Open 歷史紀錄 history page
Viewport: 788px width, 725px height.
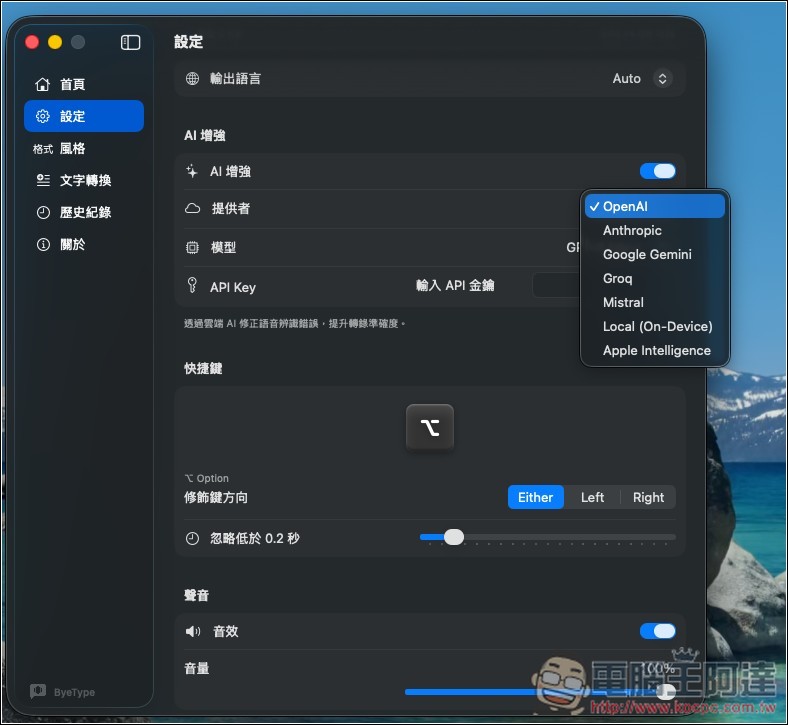pyautogui.click(x=84, y=212)
